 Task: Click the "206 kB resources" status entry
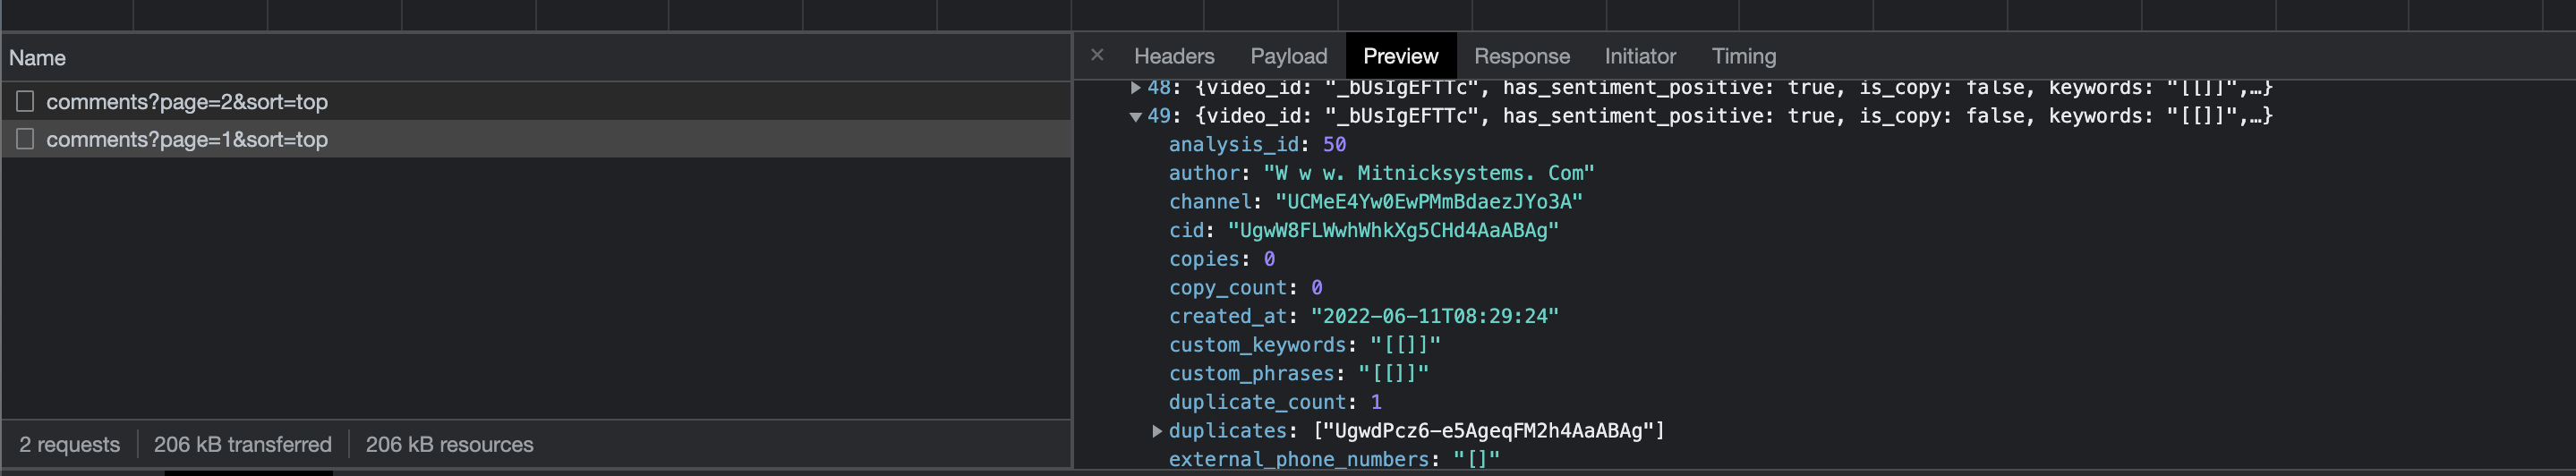click(x=449, y=444)
